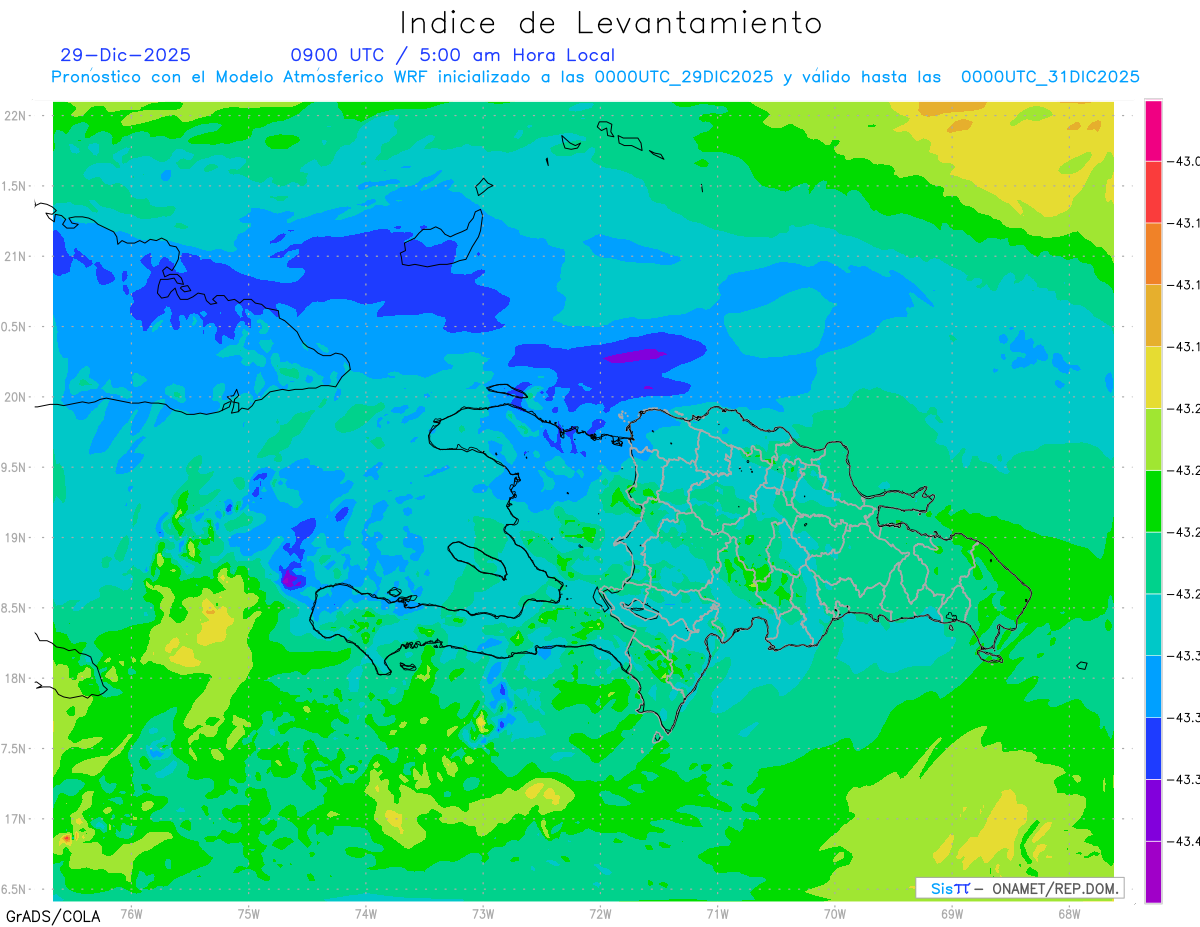
Task: Click the '-43.0' color bar value
Action: 1185,161
